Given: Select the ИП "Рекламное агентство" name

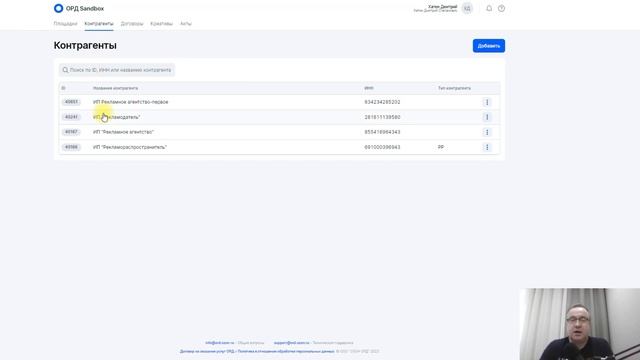Looking at the screenshot, I should point(123,132).
